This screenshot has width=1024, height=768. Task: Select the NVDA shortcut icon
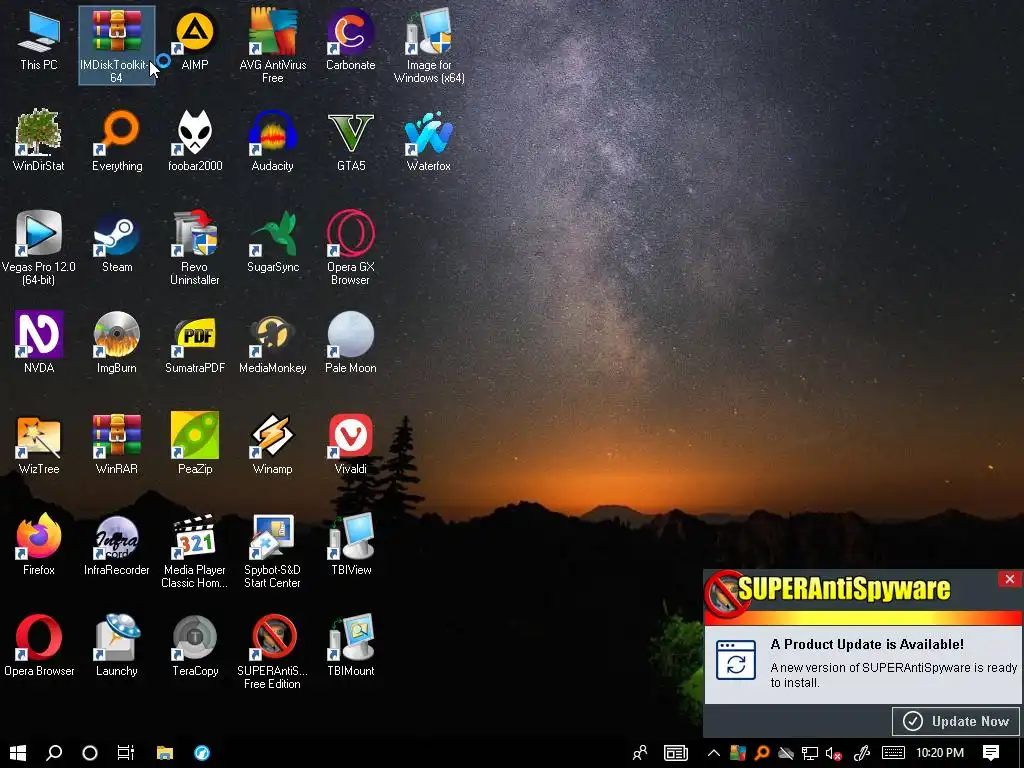(39, 344)
